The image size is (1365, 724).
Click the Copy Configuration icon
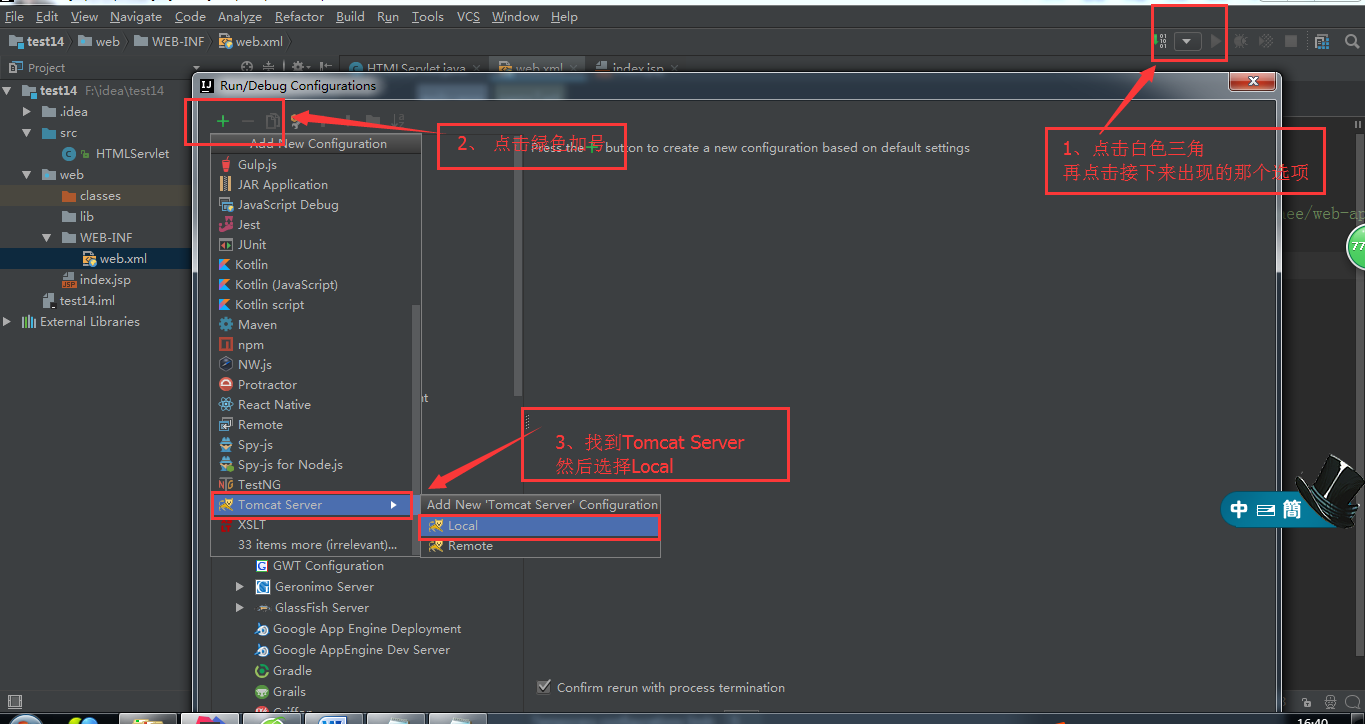(272, 121)
